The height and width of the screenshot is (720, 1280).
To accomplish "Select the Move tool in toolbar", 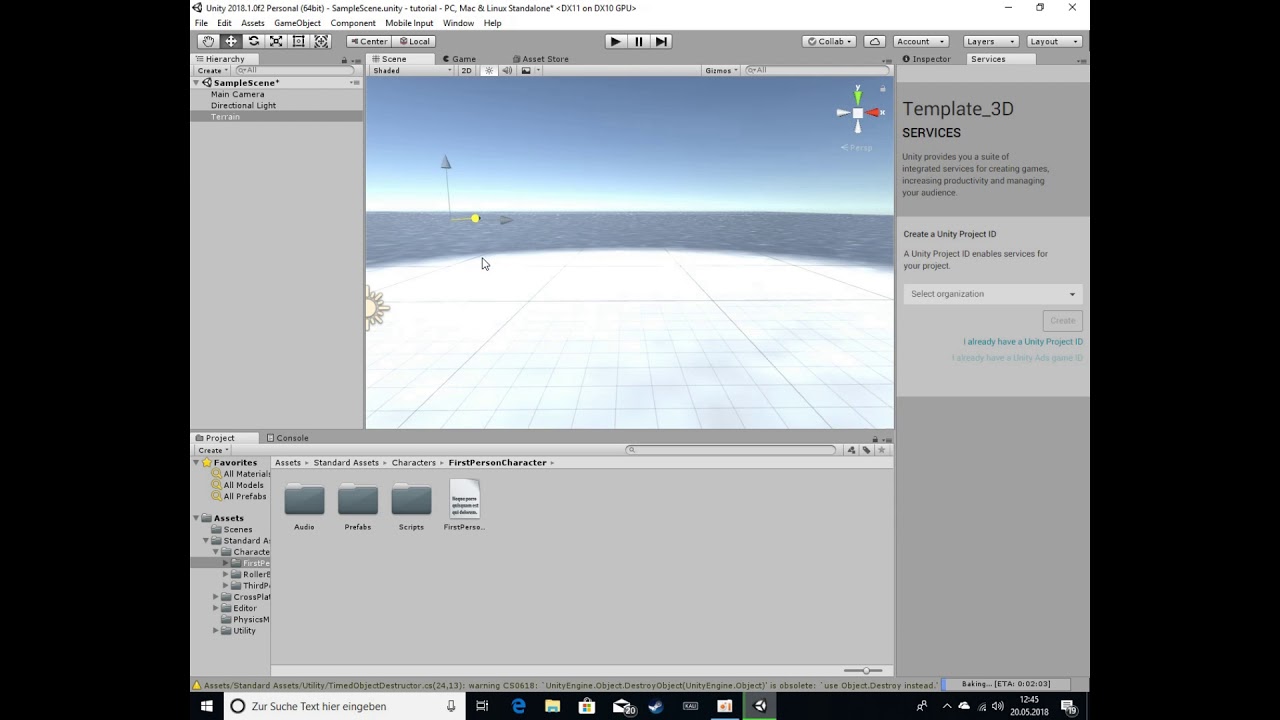I will pos(231,41).
